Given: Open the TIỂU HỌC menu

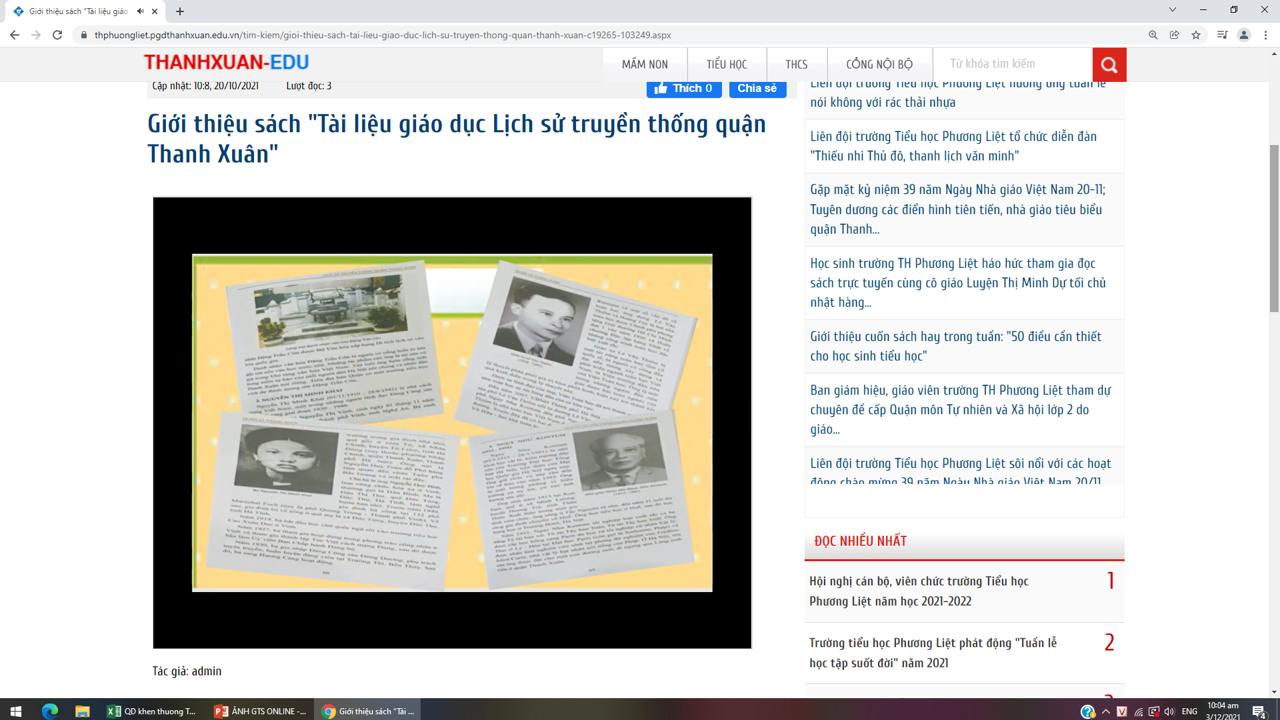Looking at the screenshot, I should 727,64.
